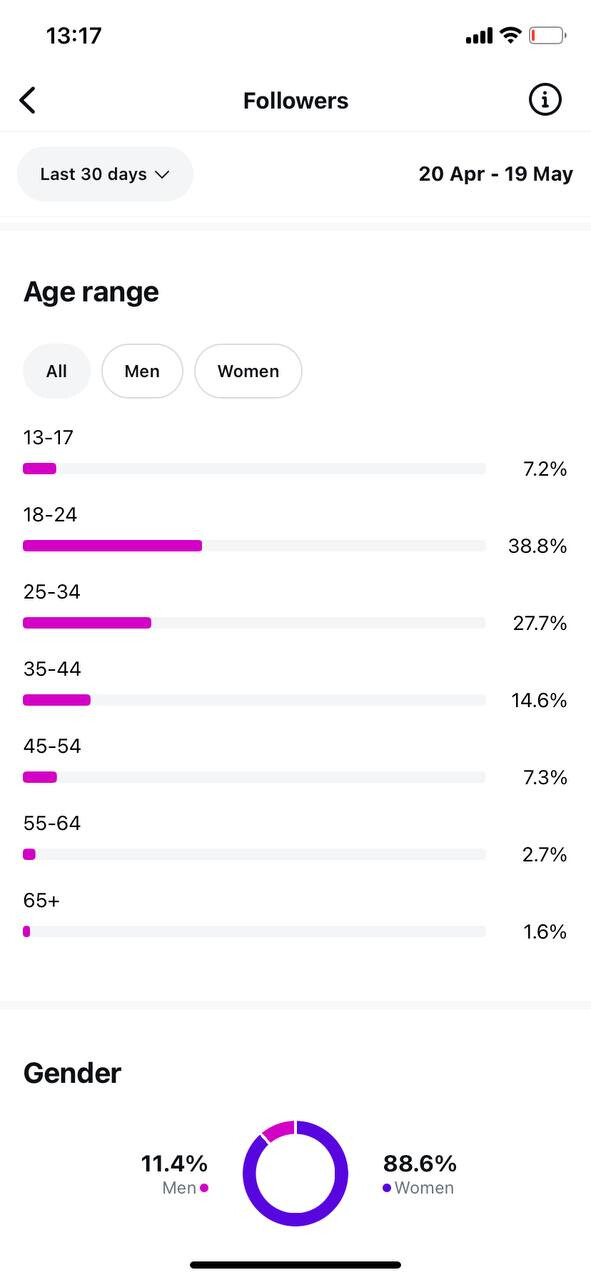Tap the battery status icon
This screenshot has height=1280, width=591.
[548, 36]
